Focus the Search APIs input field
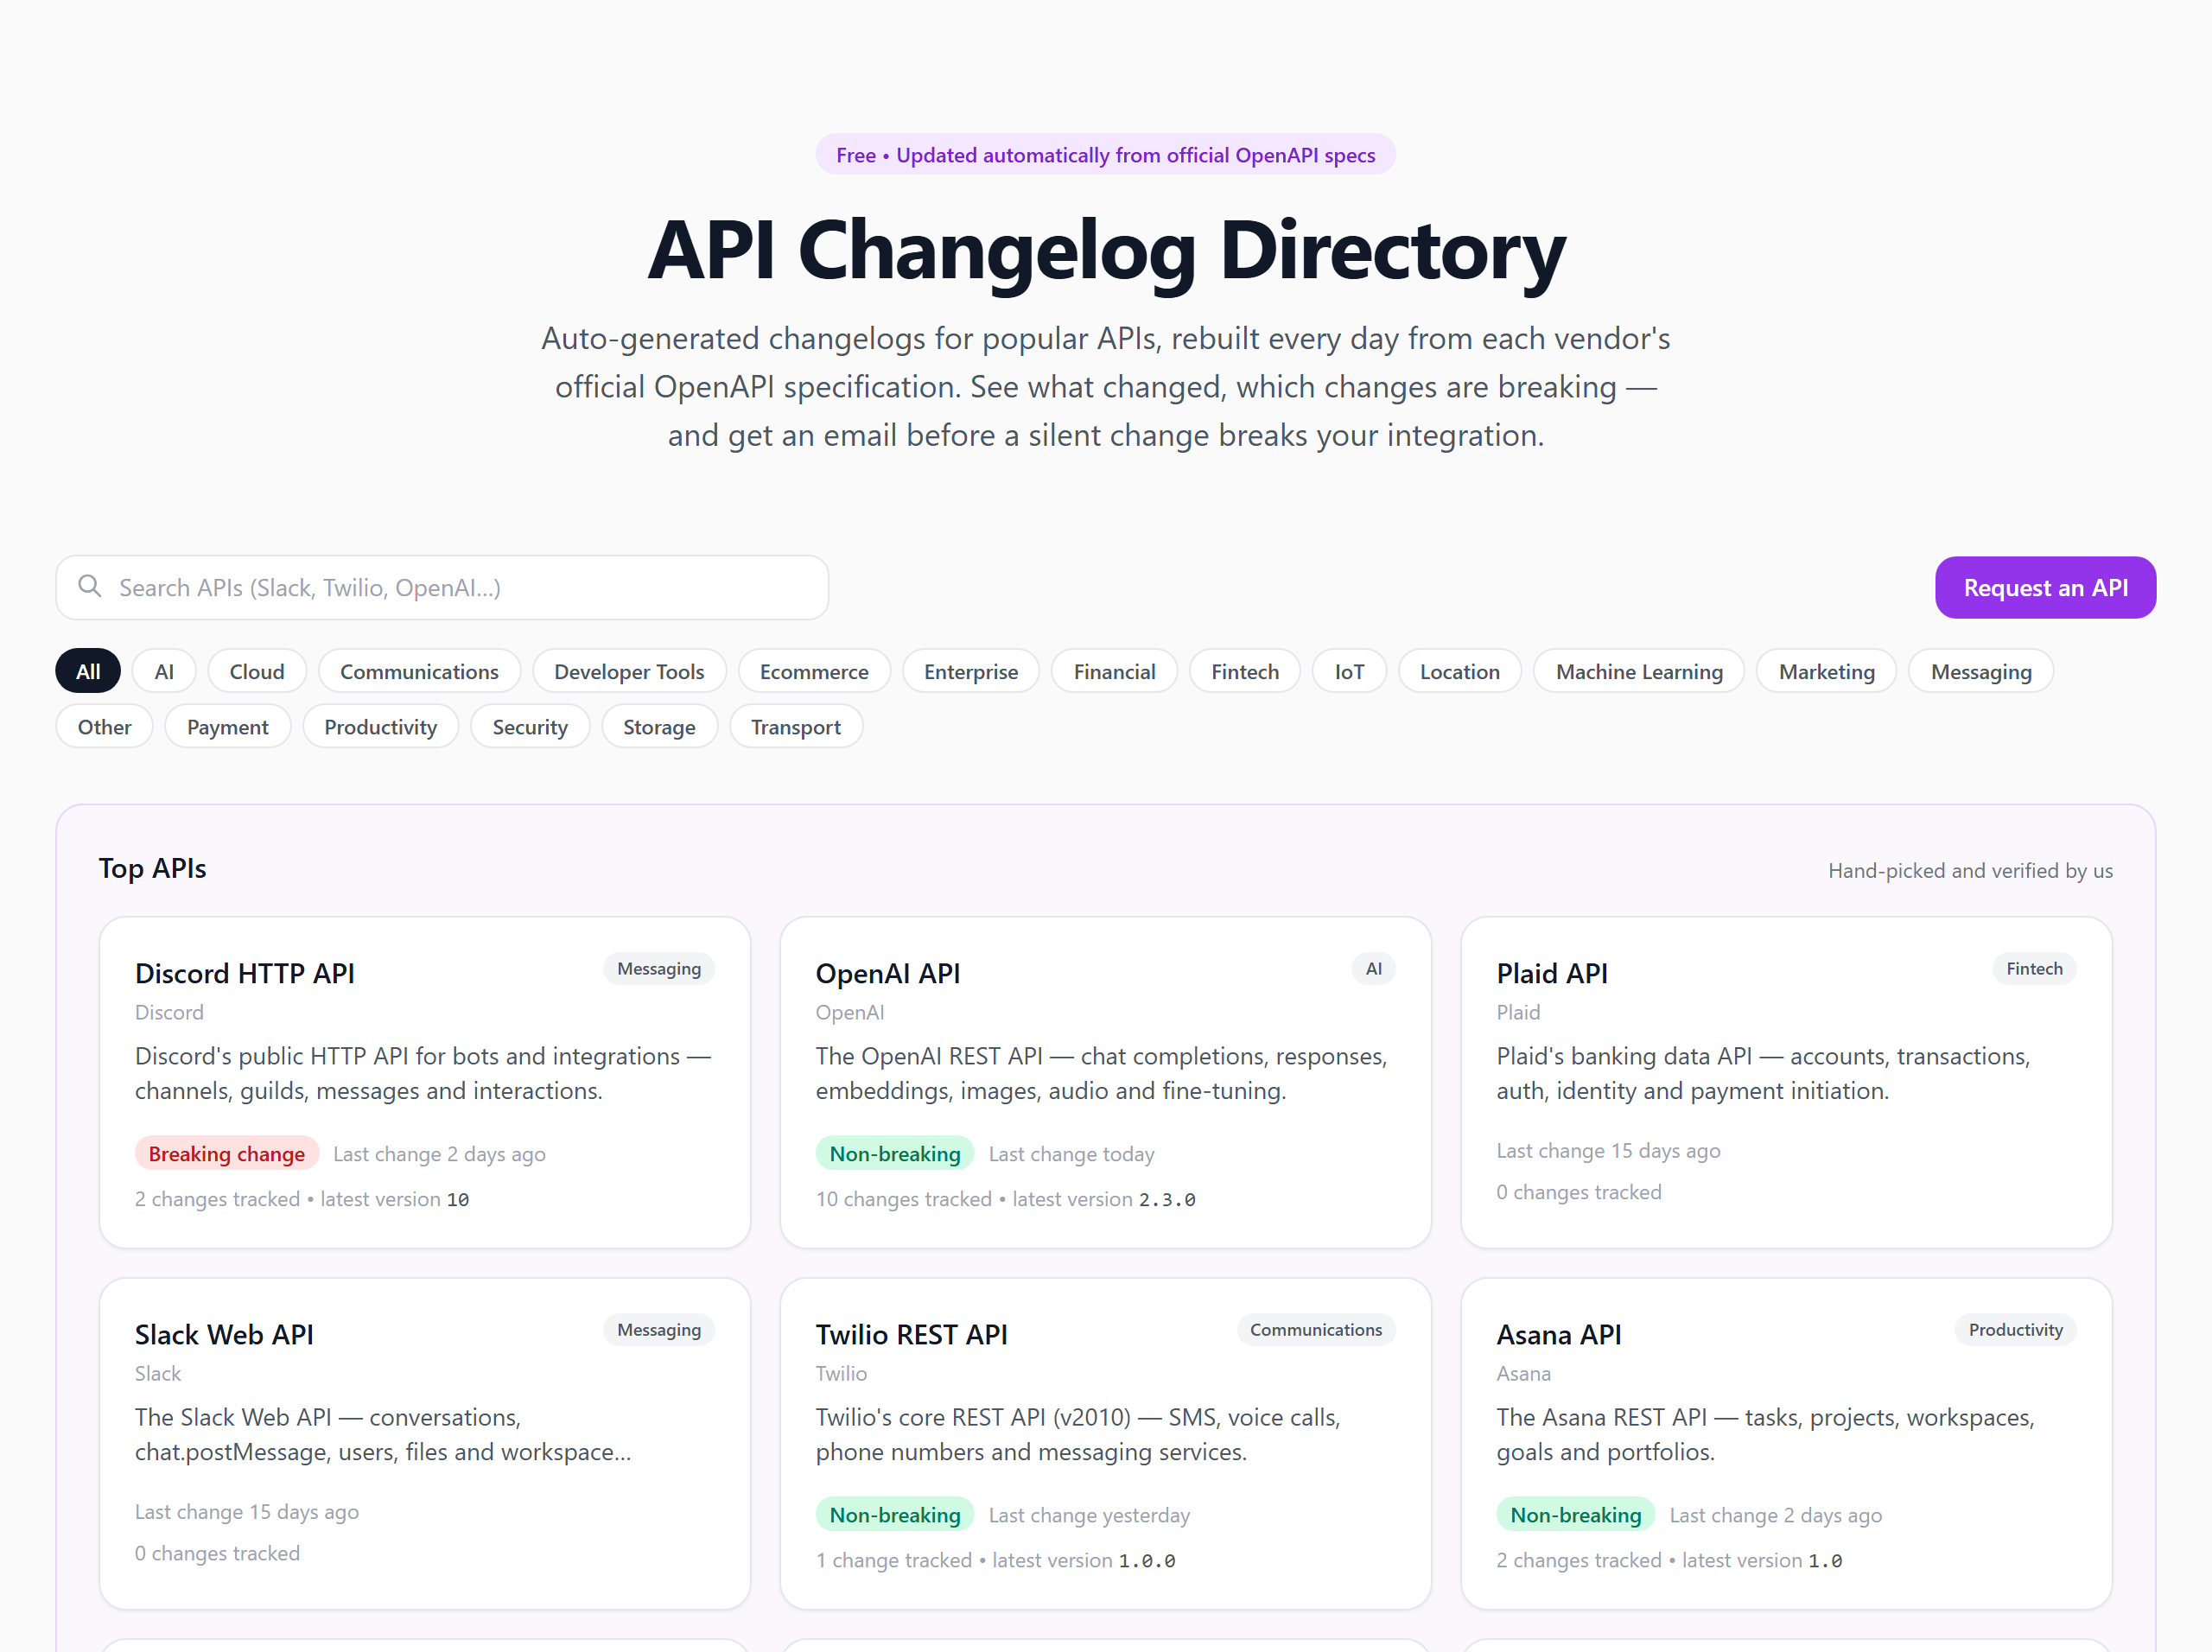 [x=442, y=588]
